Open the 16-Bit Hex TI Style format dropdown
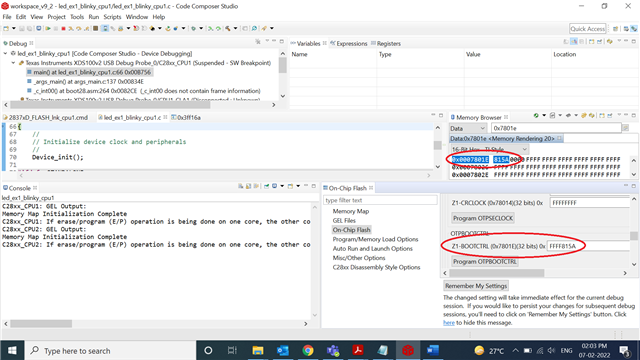The width and height of the screenshot is (640, 360). tap(490, 149)
